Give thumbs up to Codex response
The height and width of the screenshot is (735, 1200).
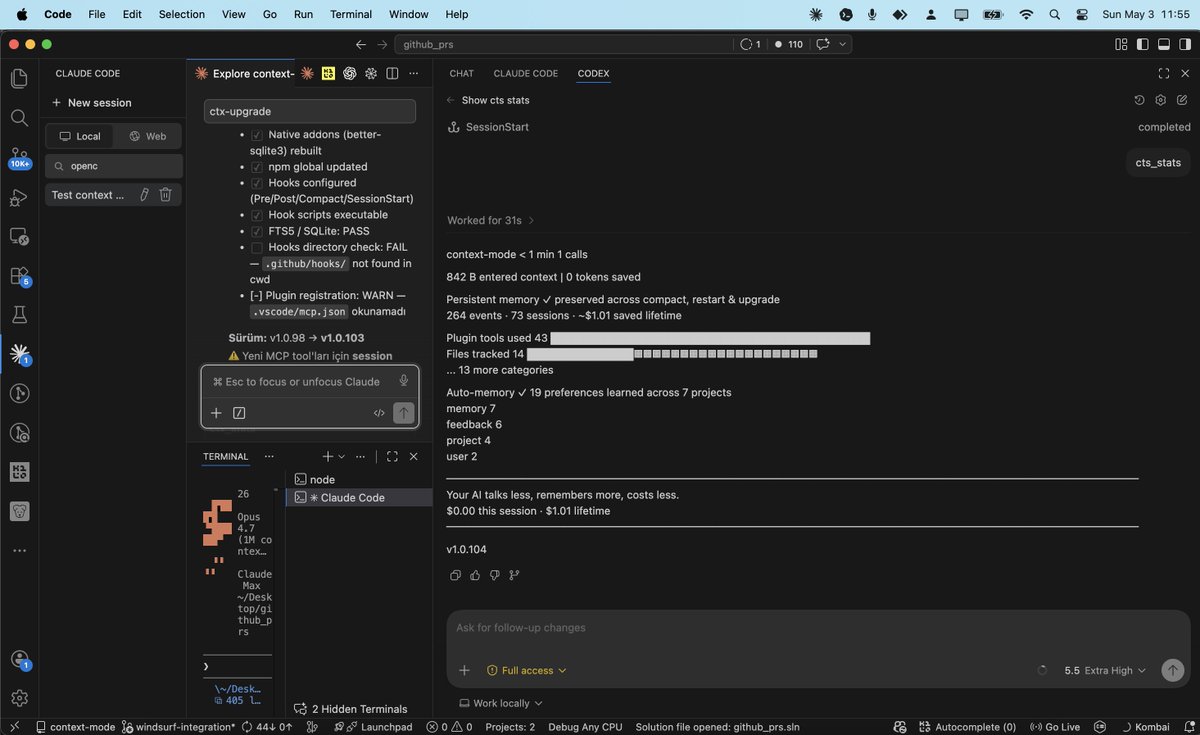pos(475,575)
